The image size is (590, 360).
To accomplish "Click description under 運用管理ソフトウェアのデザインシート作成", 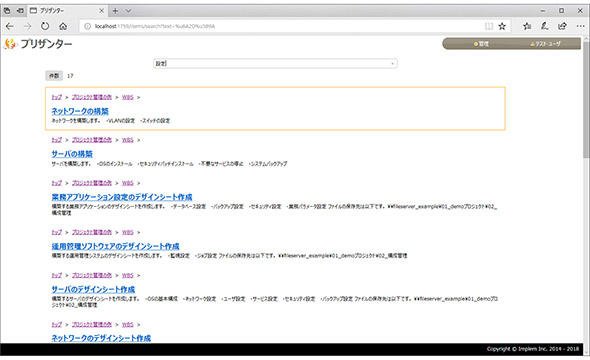I will (229, 256).
